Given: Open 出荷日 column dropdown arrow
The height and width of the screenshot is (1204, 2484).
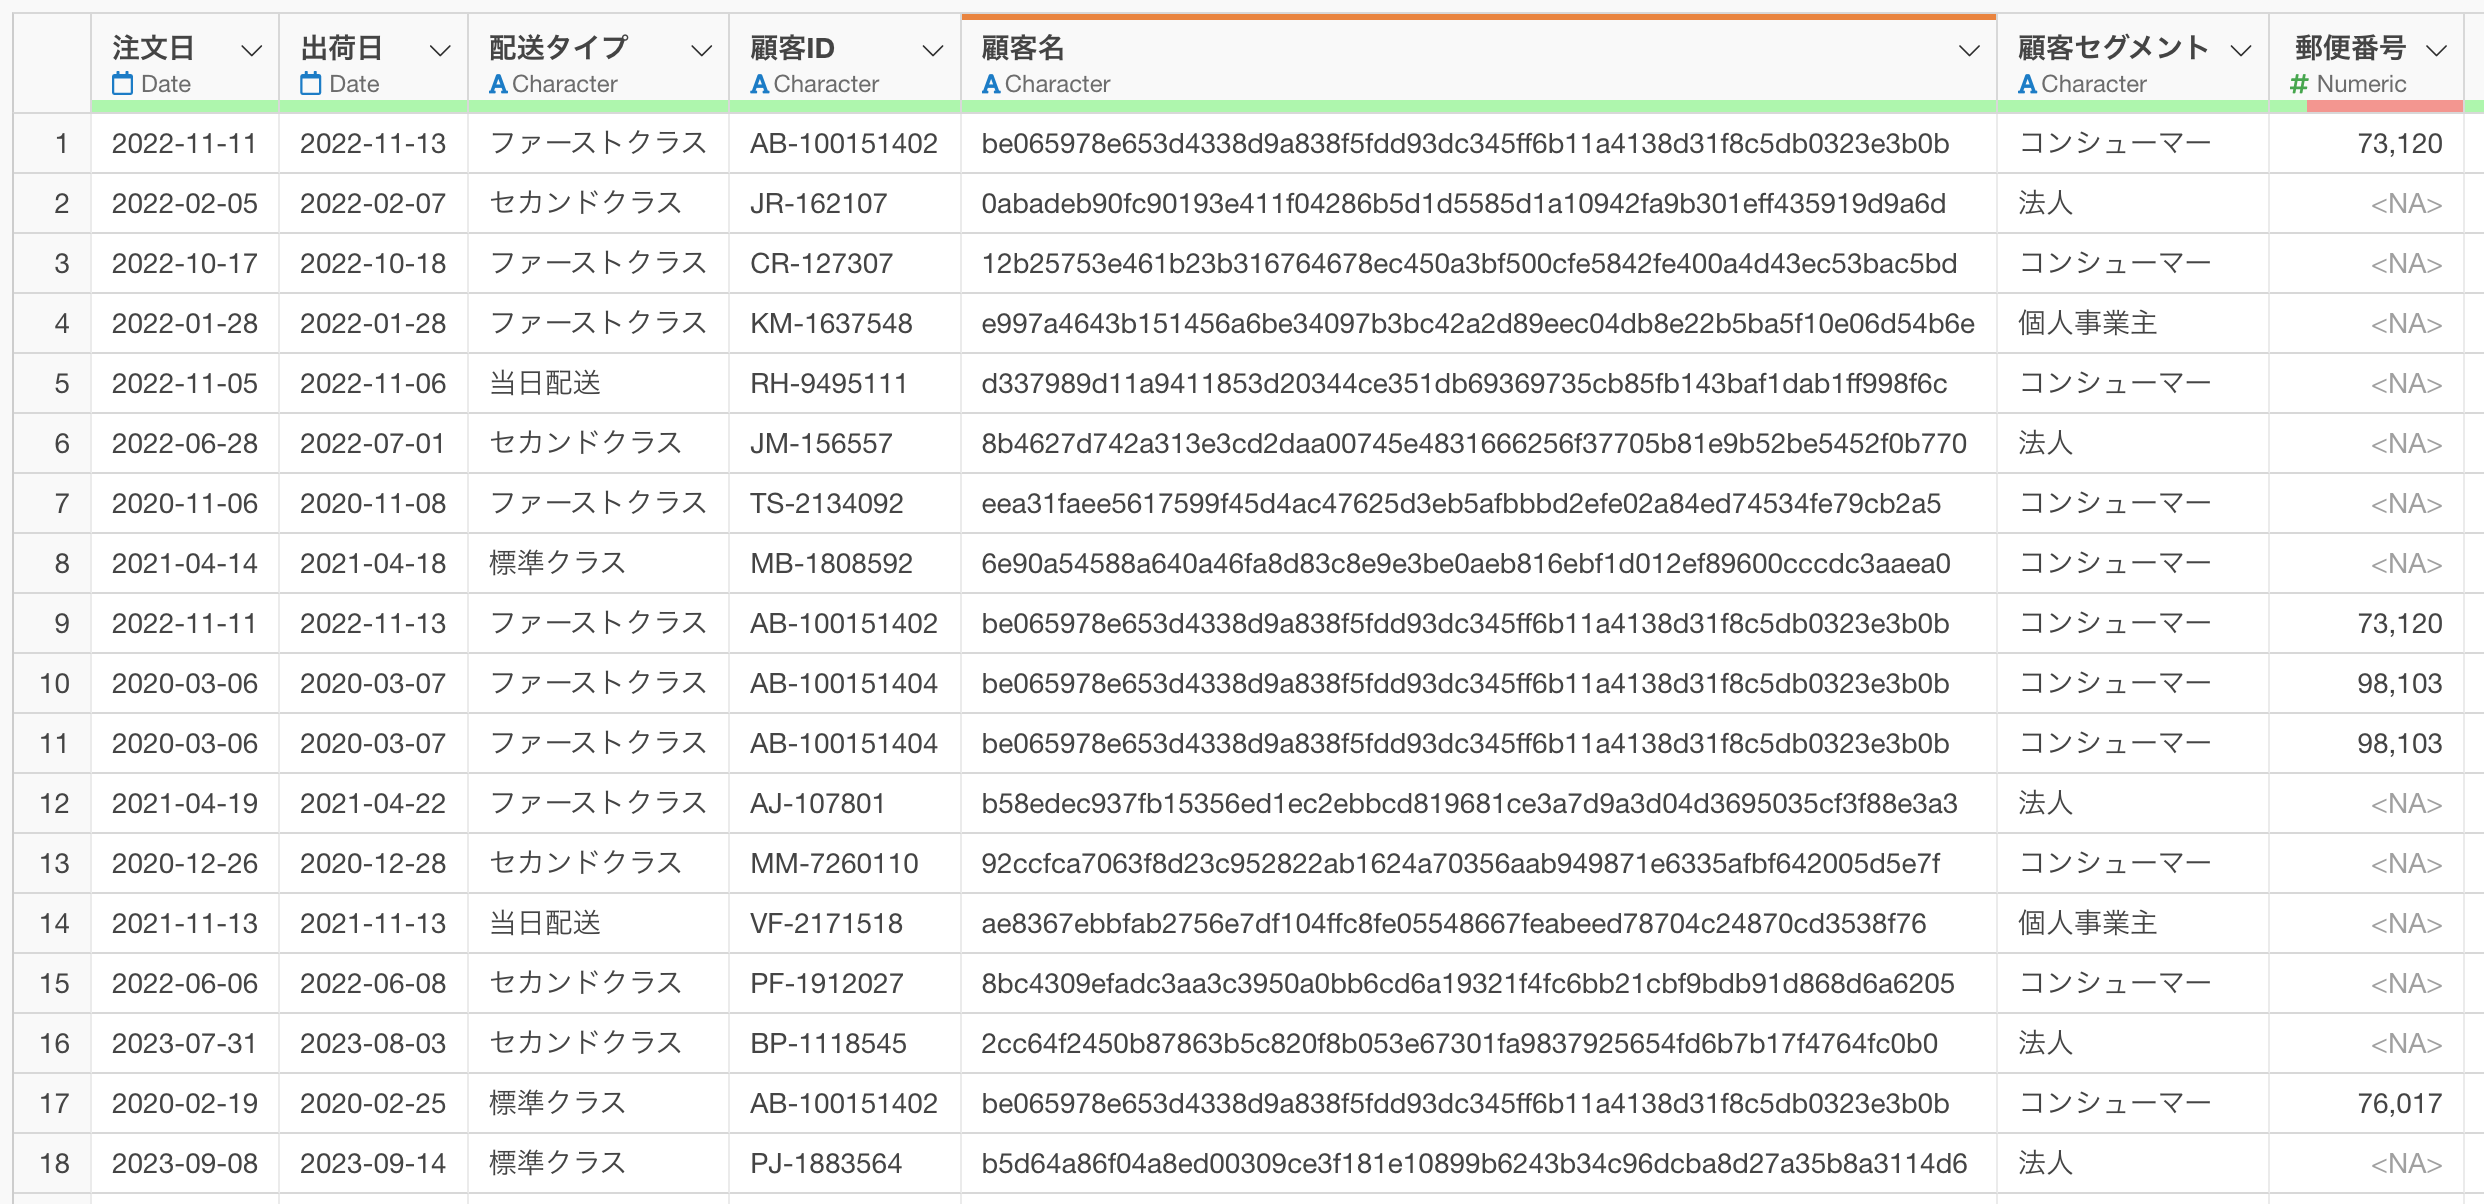Looking at the screenshot, I should click(x=440, y=50).
